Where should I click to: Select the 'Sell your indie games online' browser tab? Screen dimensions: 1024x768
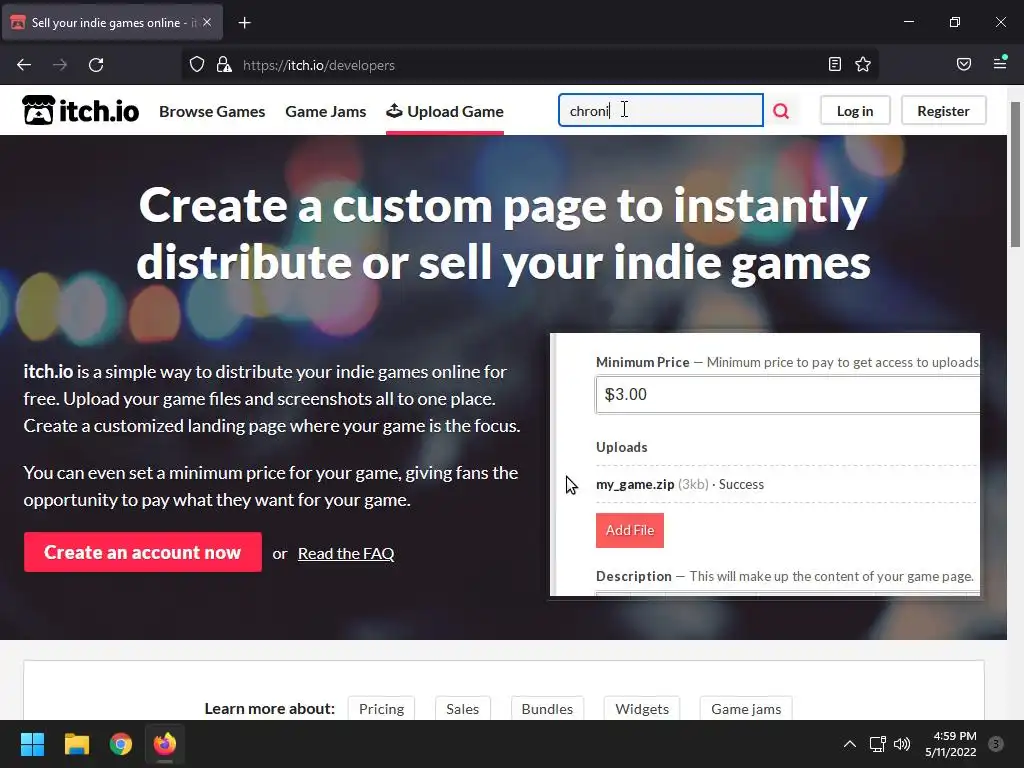(112, 23)
